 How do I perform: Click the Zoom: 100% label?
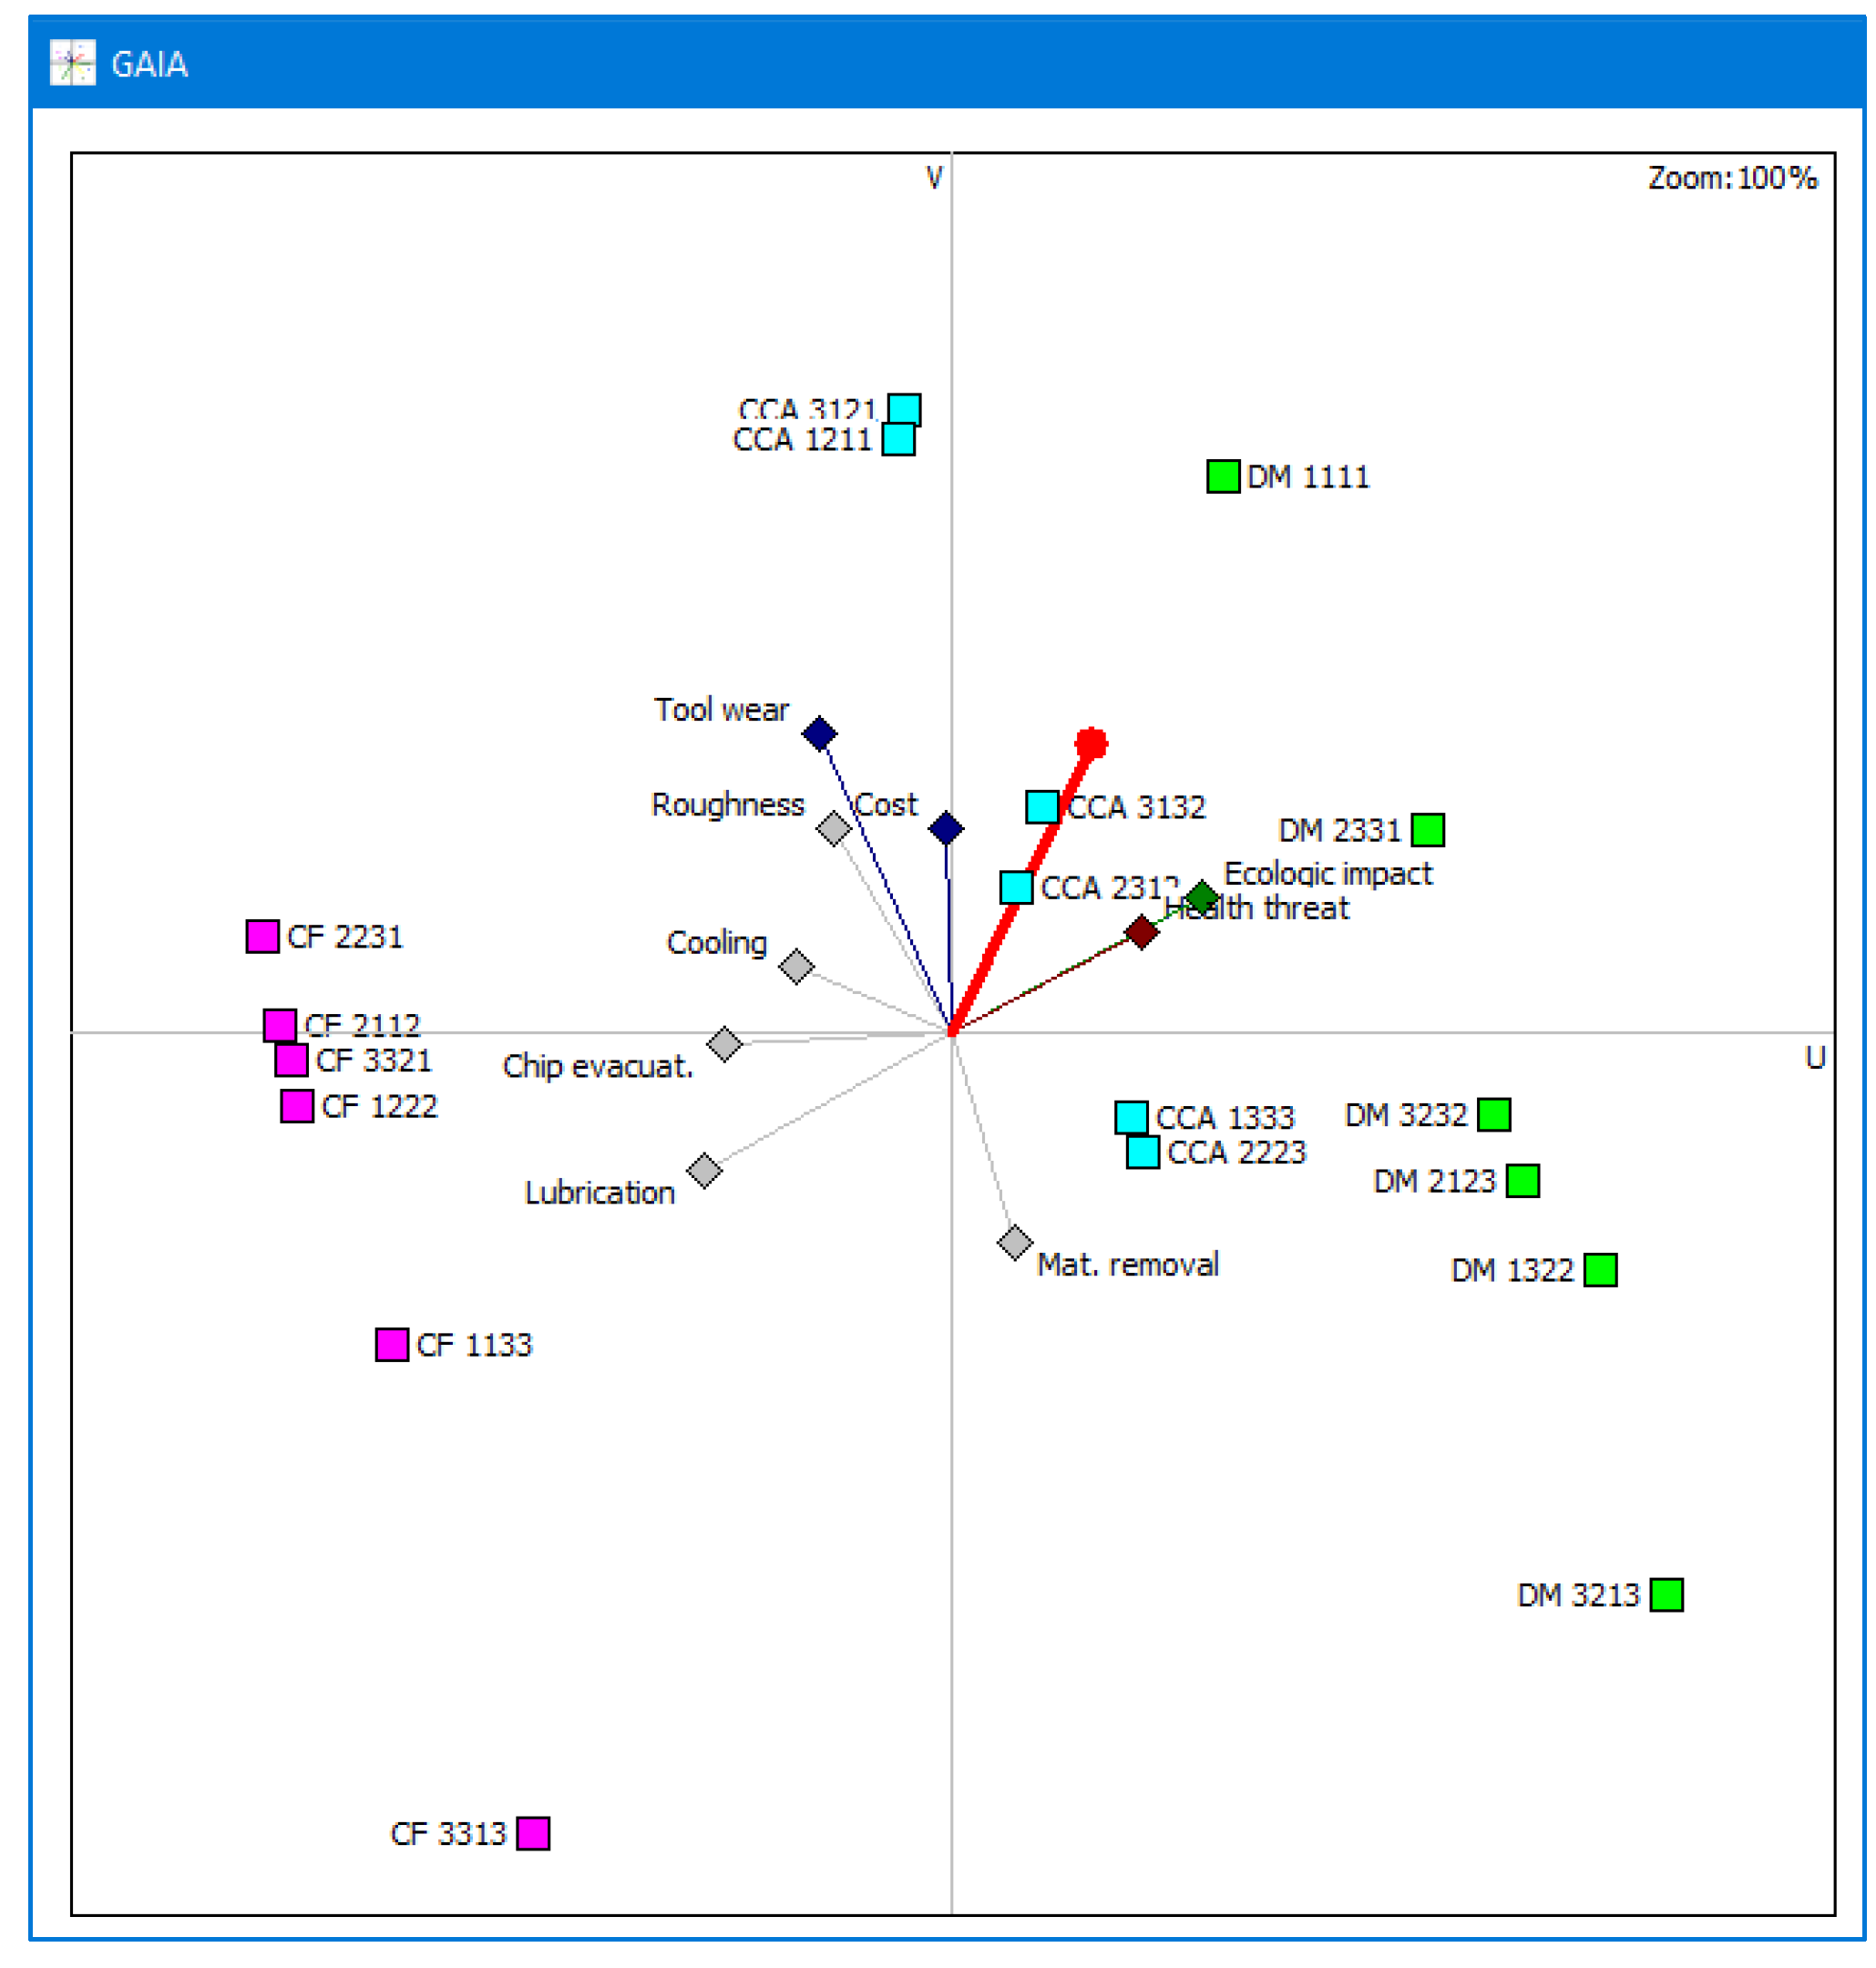click(x=1732, y=179)
